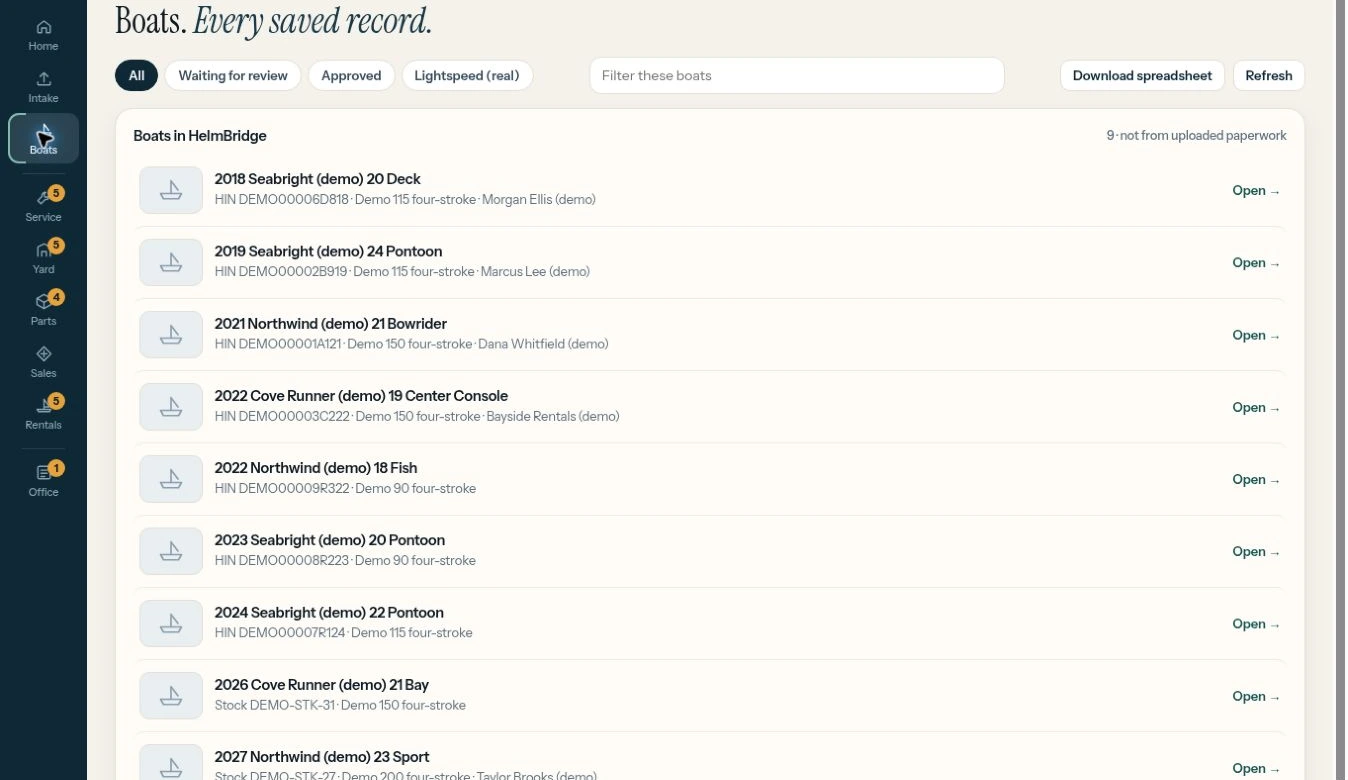This screenshot has height=780, width=1348.
Task: Open the 2026 Cove Runner 21 Bay record
Action: pos(1256,696)
